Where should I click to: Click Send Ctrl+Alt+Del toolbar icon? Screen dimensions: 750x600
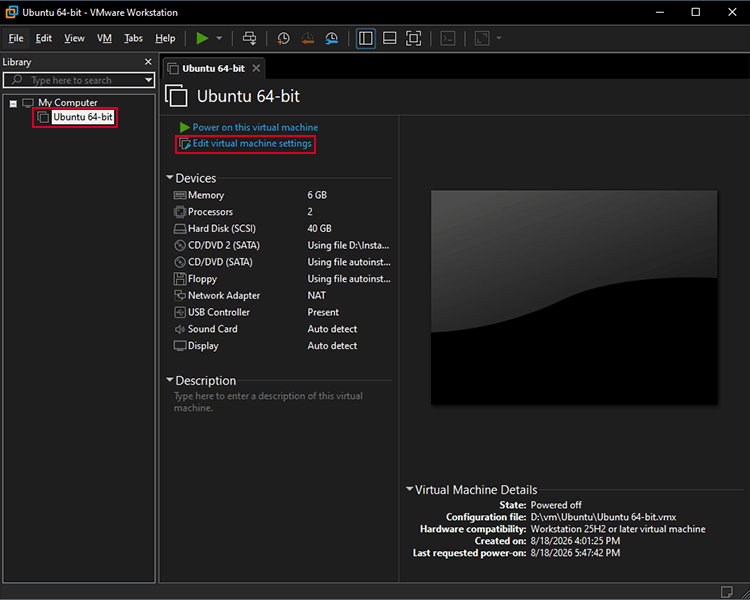pyautogui.click(x=249, y=38)
